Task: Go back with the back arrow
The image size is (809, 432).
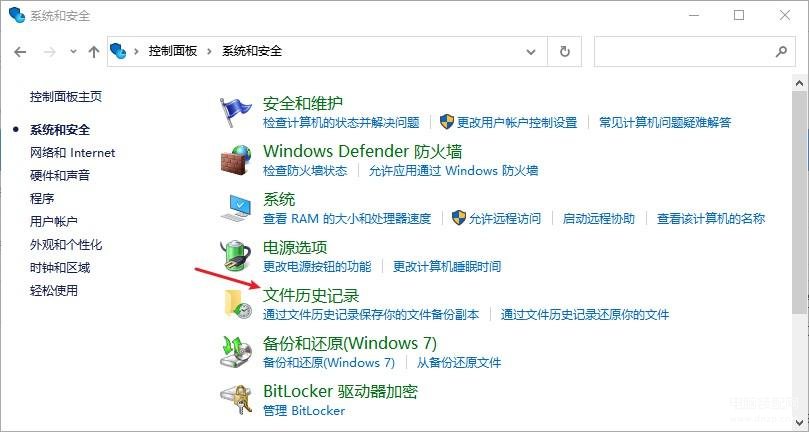Action: tap(20, 52)
